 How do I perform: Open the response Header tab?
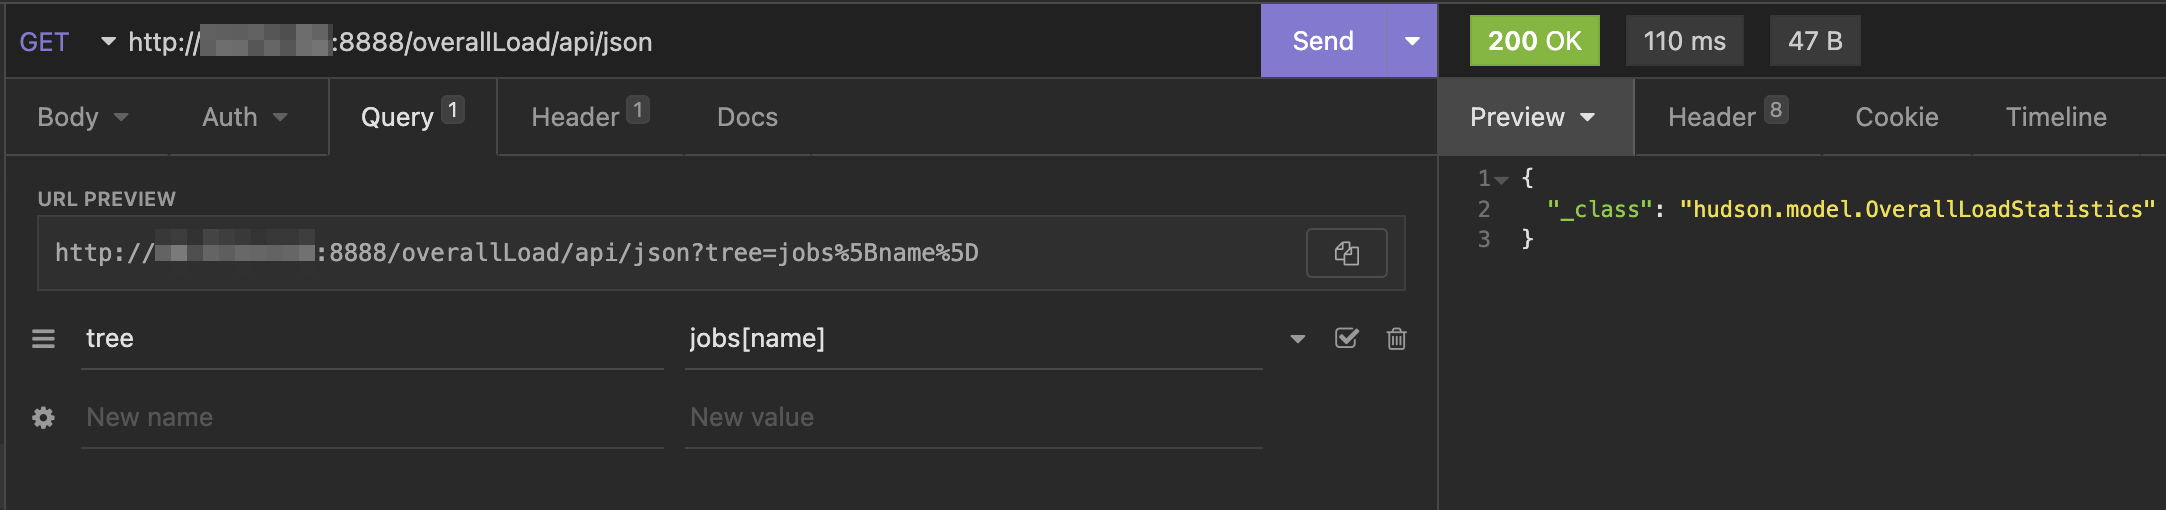coord(1726,117)
